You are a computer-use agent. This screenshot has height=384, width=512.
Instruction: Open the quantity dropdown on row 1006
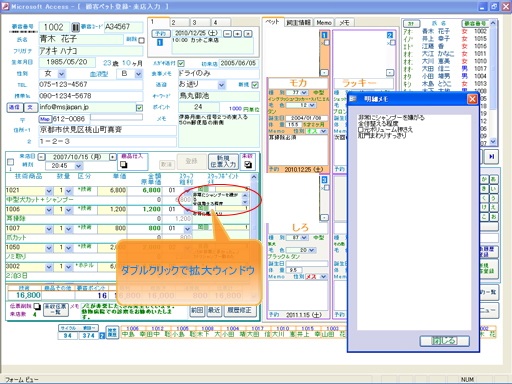[x=68, y=210]
